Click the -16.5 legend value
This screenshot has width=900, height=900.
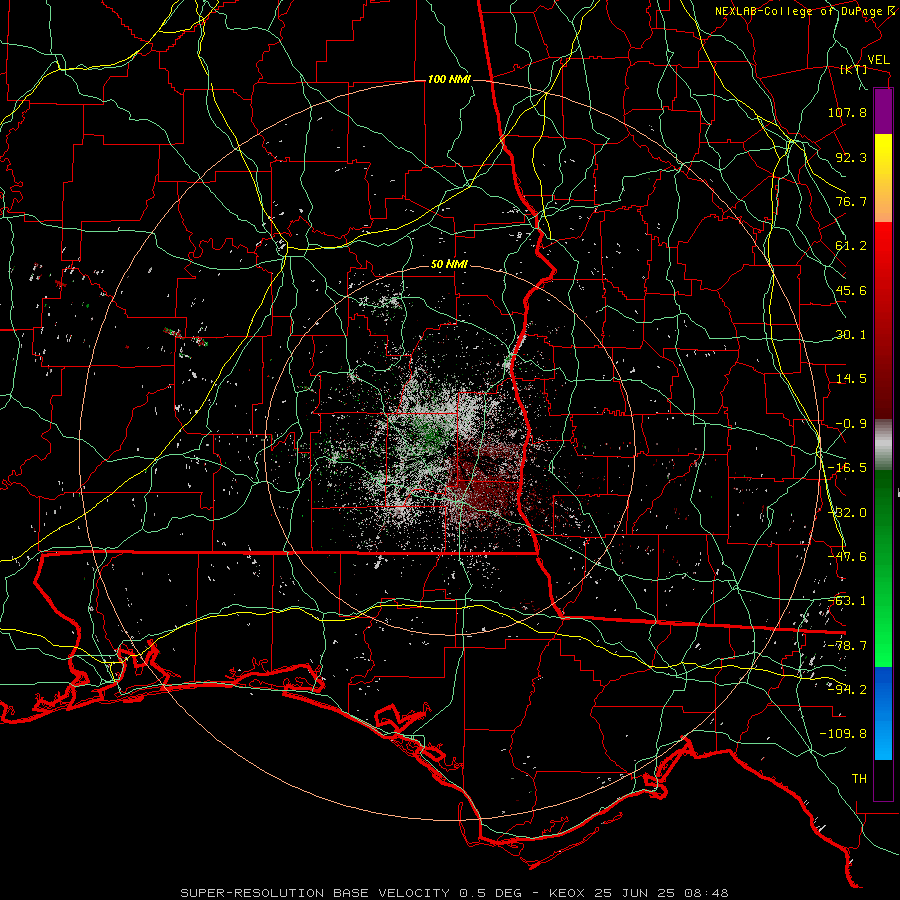click(x=847, y=468)
